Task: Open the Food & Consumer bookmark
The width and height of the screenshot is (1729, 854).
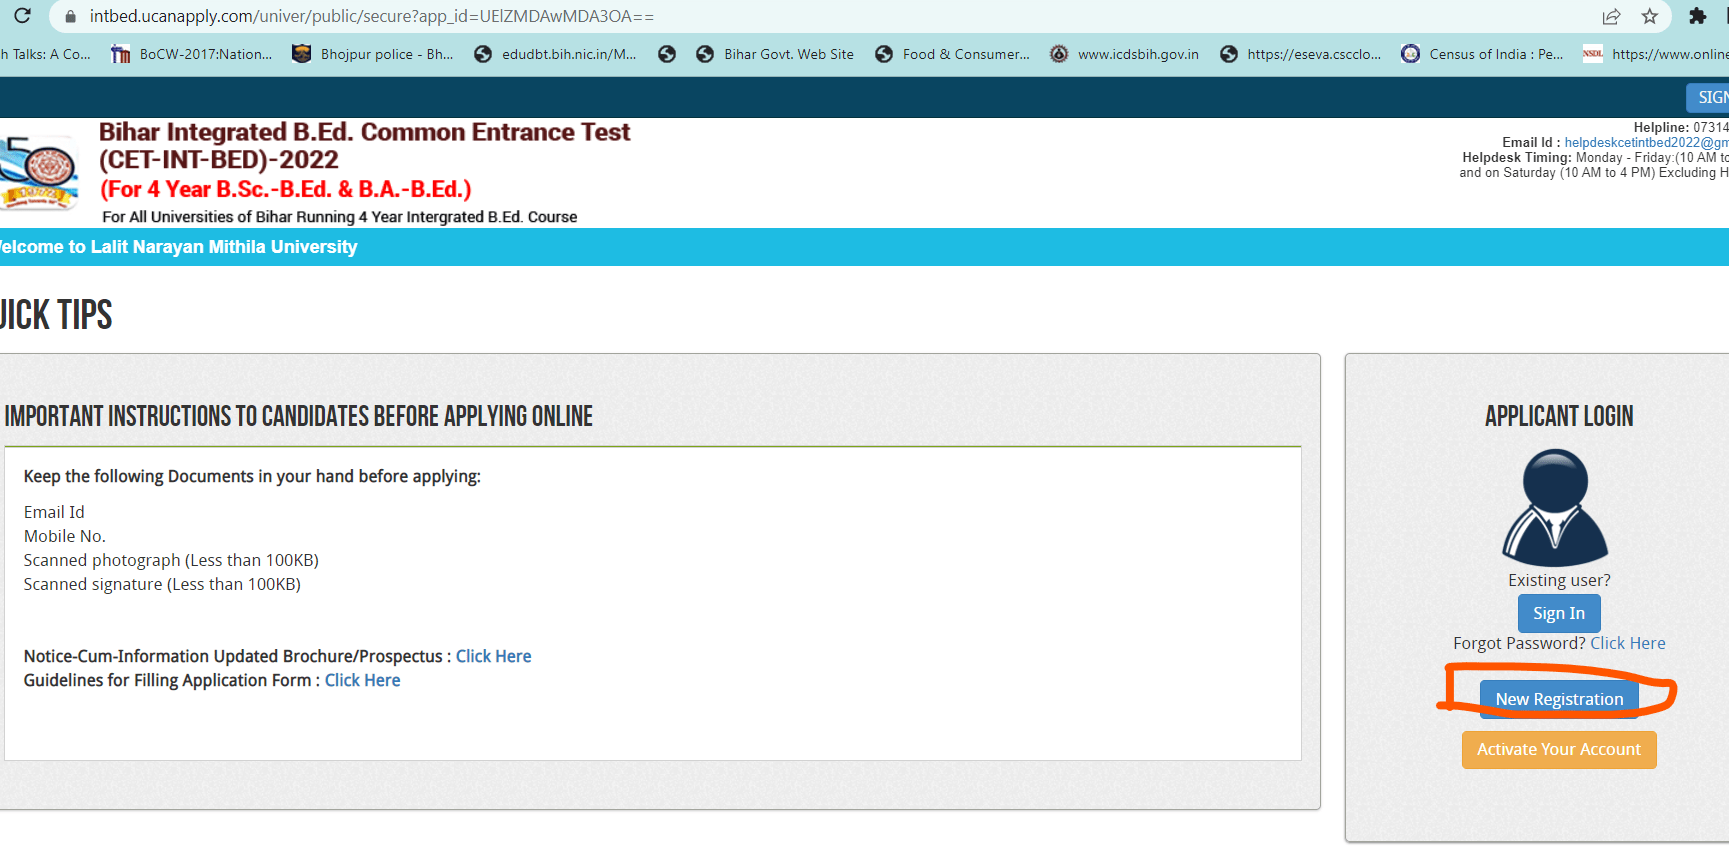Action: point(952,54)
